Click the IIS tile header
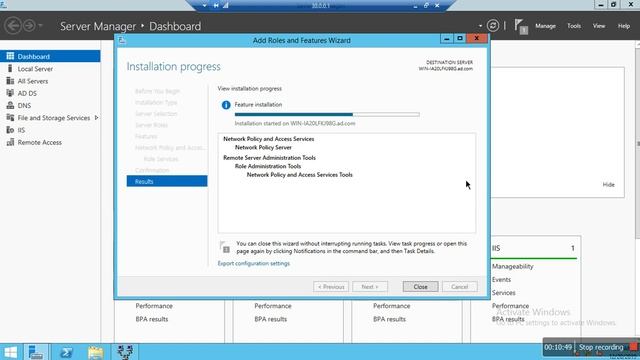640x360 pixels. point(534,248)
